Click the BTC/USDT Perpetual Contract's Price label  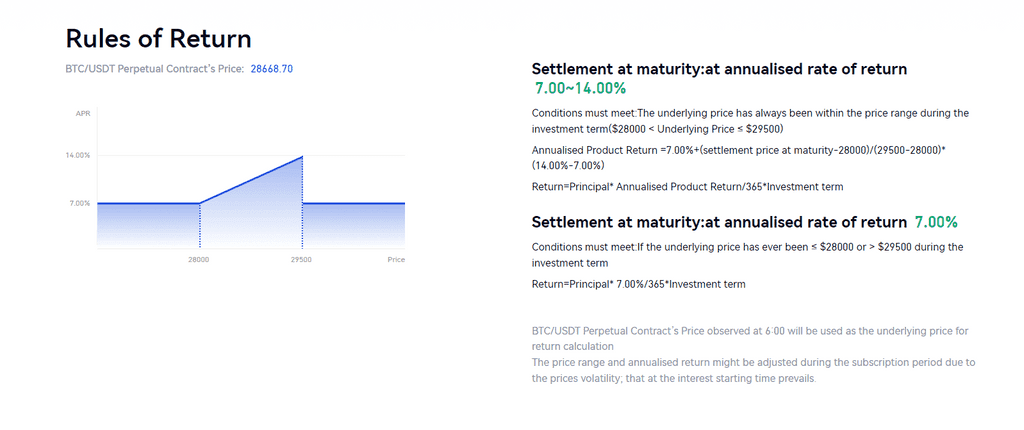pos(155,69)
